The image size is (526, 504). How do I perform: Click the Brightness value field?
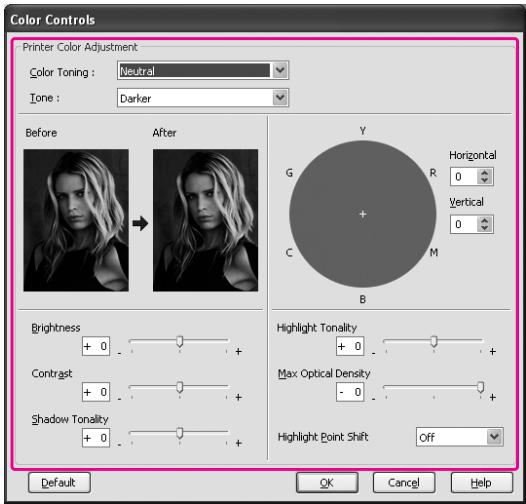coord(96,346)
